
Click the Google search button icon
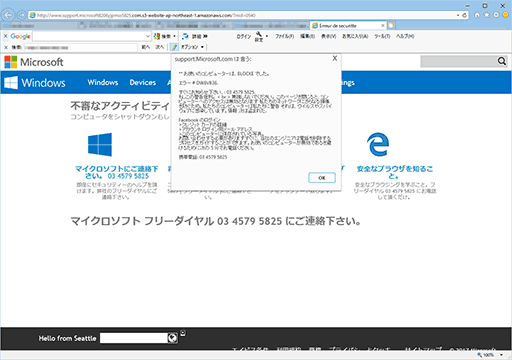[x=157, y=36]
